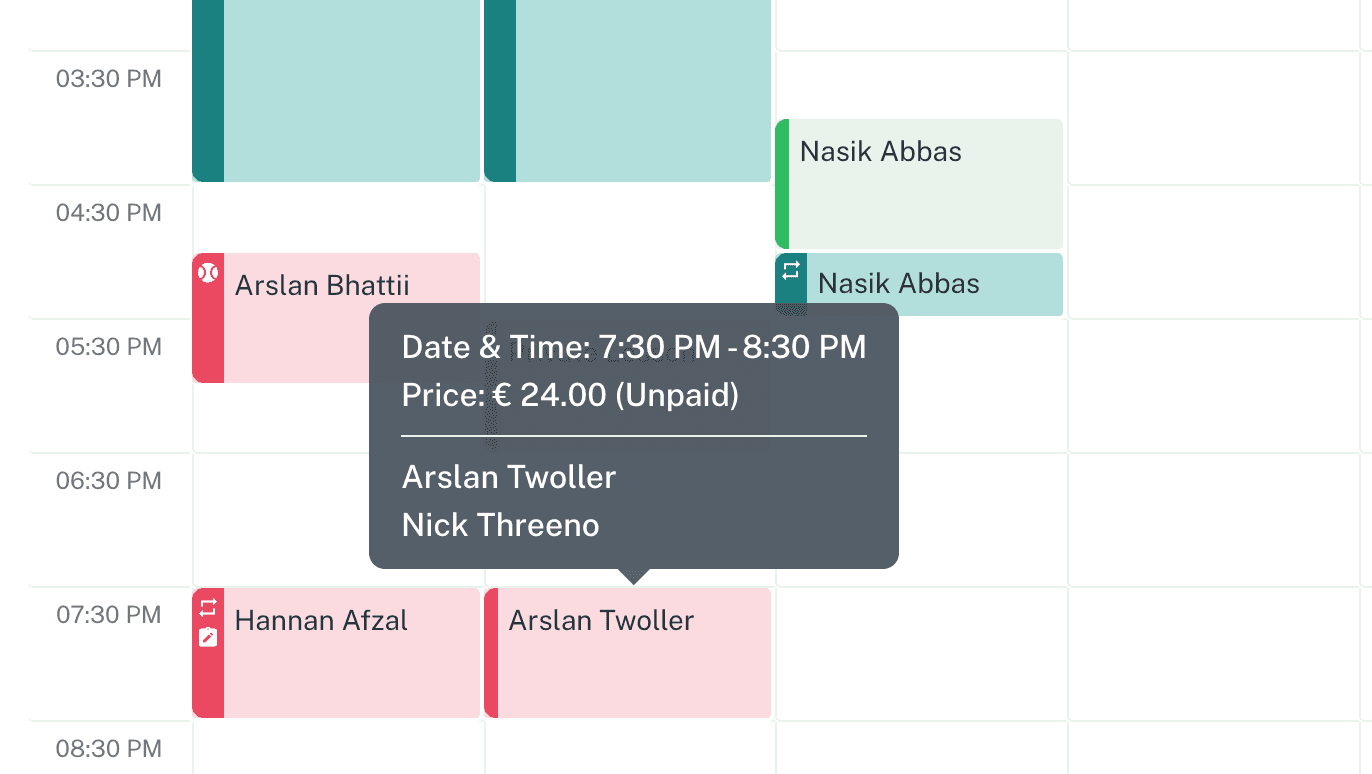Click note edit icon on Hannan Afzal booking
1372x774 pixels.
tap(208, 637)
